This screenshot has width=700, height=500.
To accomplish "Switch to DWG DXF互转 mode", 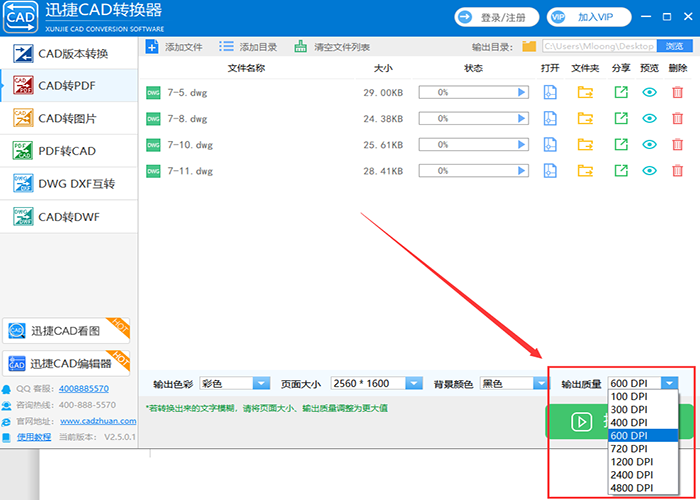I will click(x=69, y=183).
